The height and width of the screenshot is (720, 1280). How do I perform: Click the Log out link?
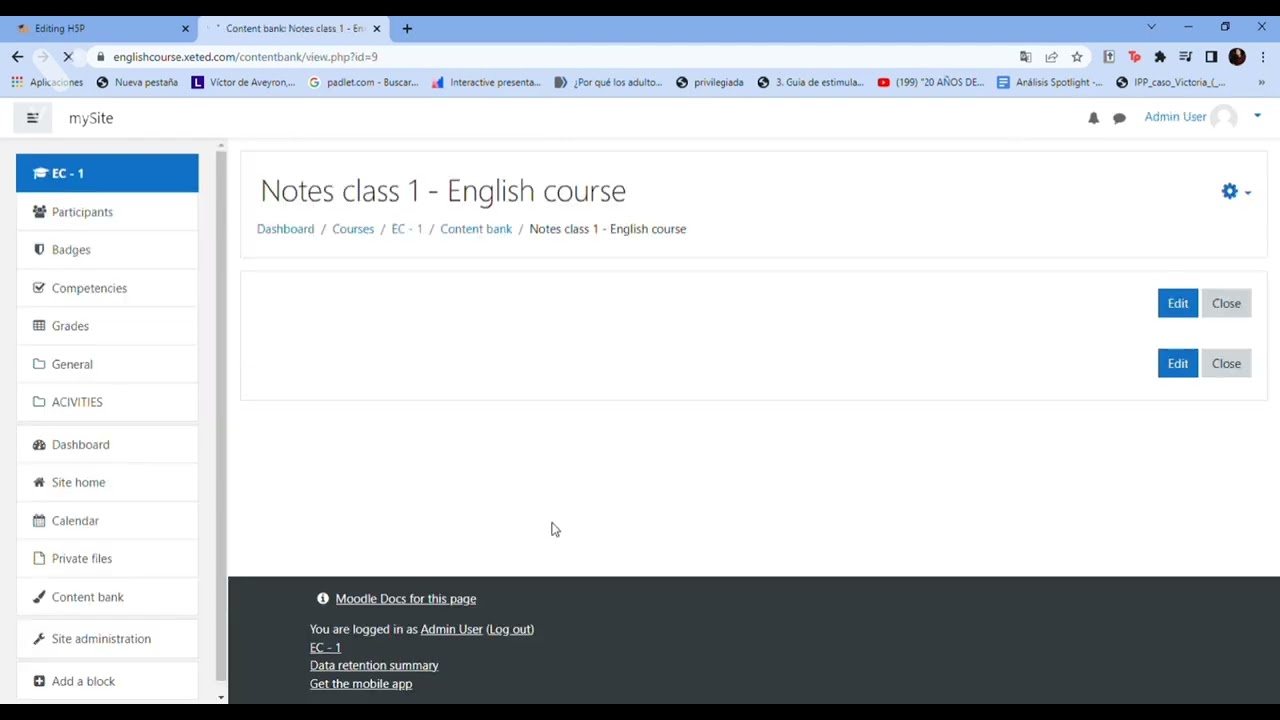(510, 629)
